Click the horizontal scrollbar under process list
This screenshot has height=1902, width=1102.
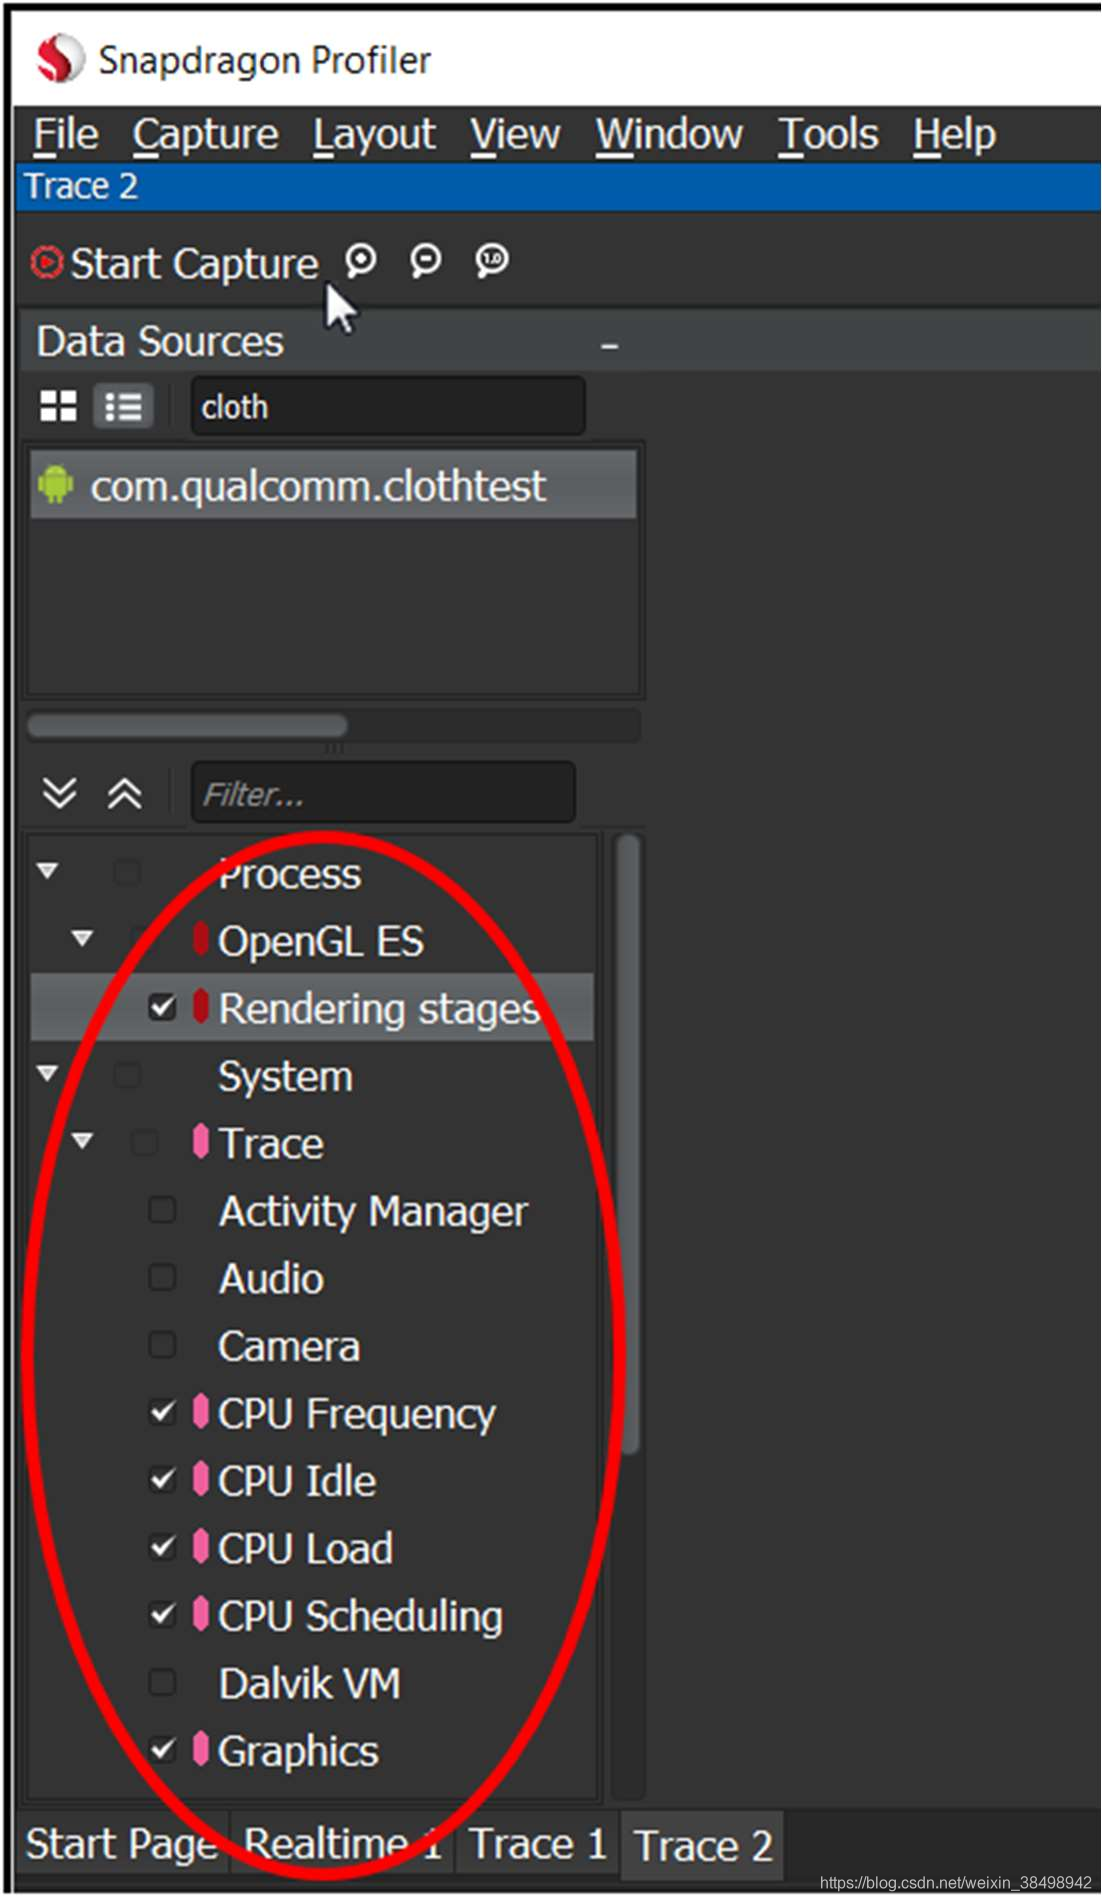point(188,725)
